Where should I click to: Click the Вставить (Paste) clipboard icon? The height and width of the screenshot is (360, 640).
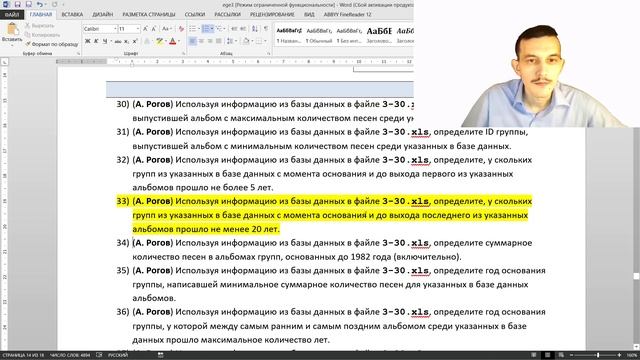pos(12,29)
